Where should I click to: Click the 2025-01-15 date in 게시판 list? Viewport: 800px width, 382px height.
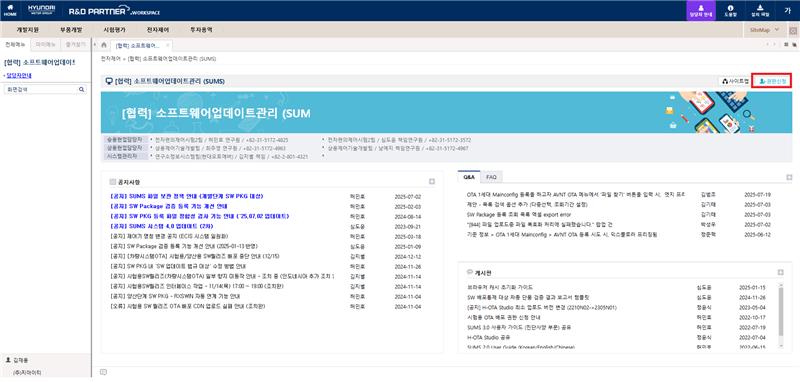(753, 288)
